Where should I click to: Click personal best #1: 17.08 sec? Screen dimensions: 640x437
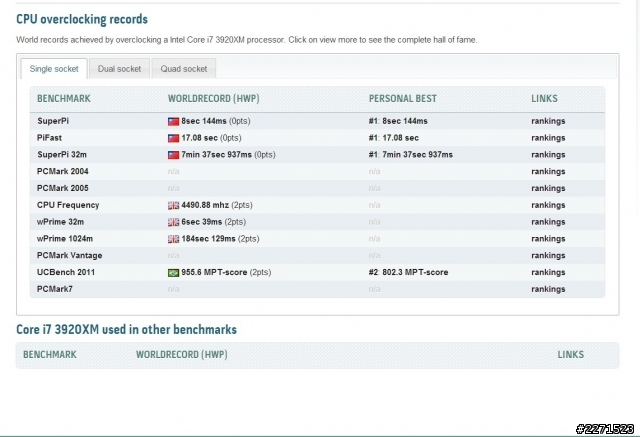[x=393, y=138]
